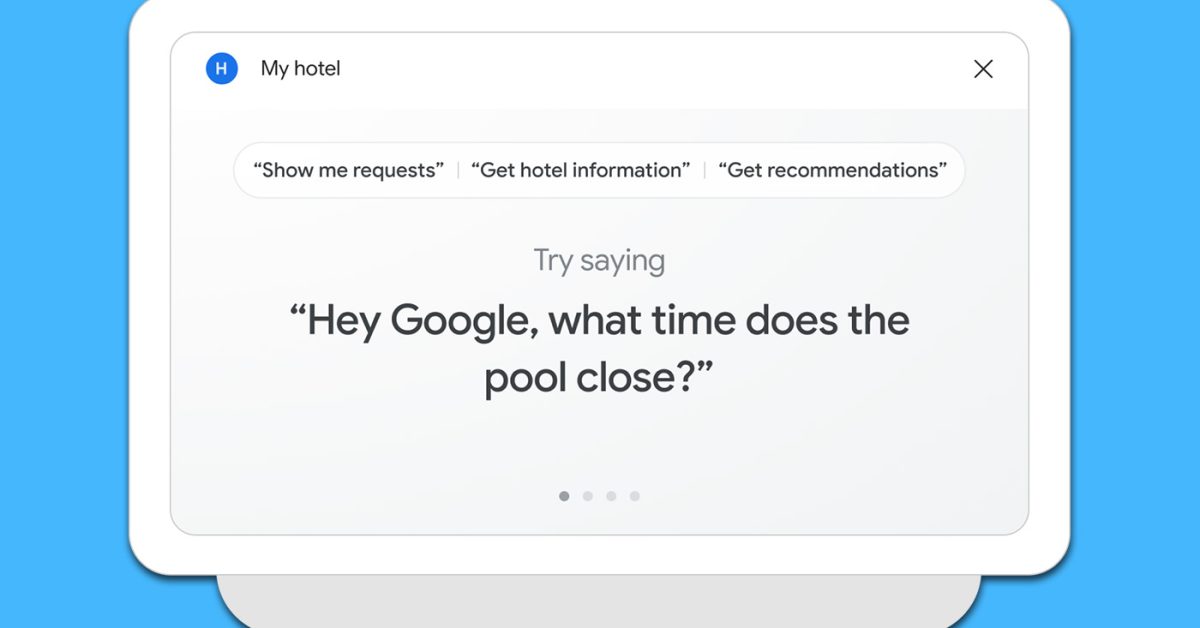Screen dimensions: 1200x628
Task: Tap the "Try saying" label
Action: 599,261
